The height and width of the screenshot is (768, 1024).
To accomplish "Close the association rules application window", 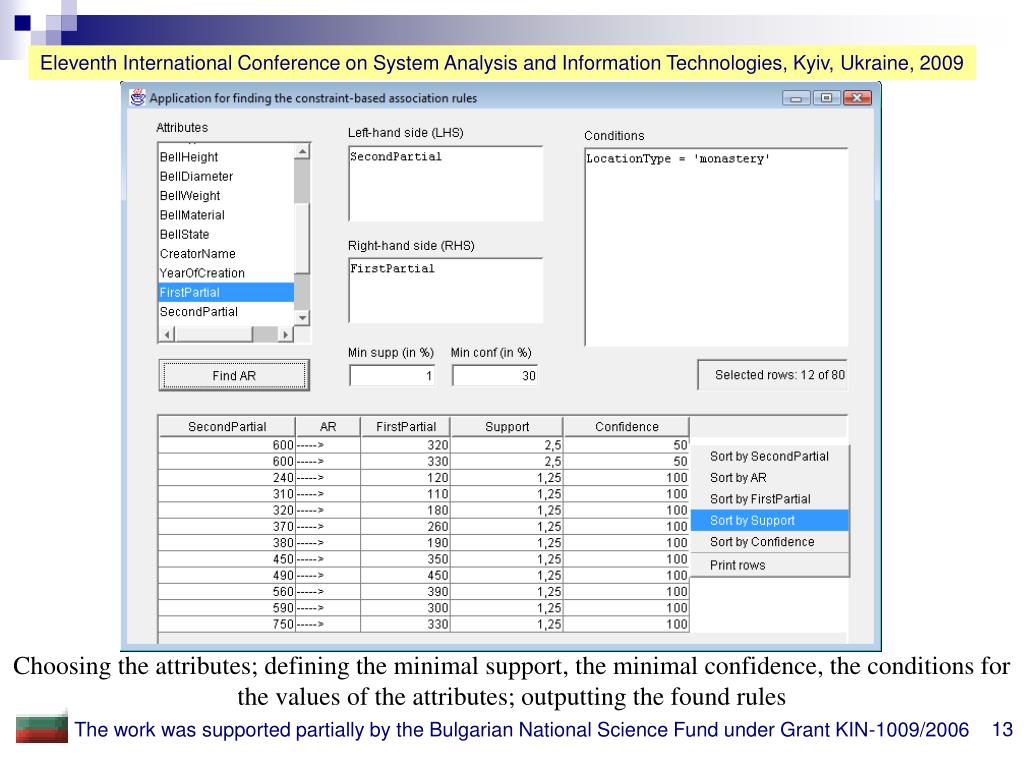I will tap(857, 98).
